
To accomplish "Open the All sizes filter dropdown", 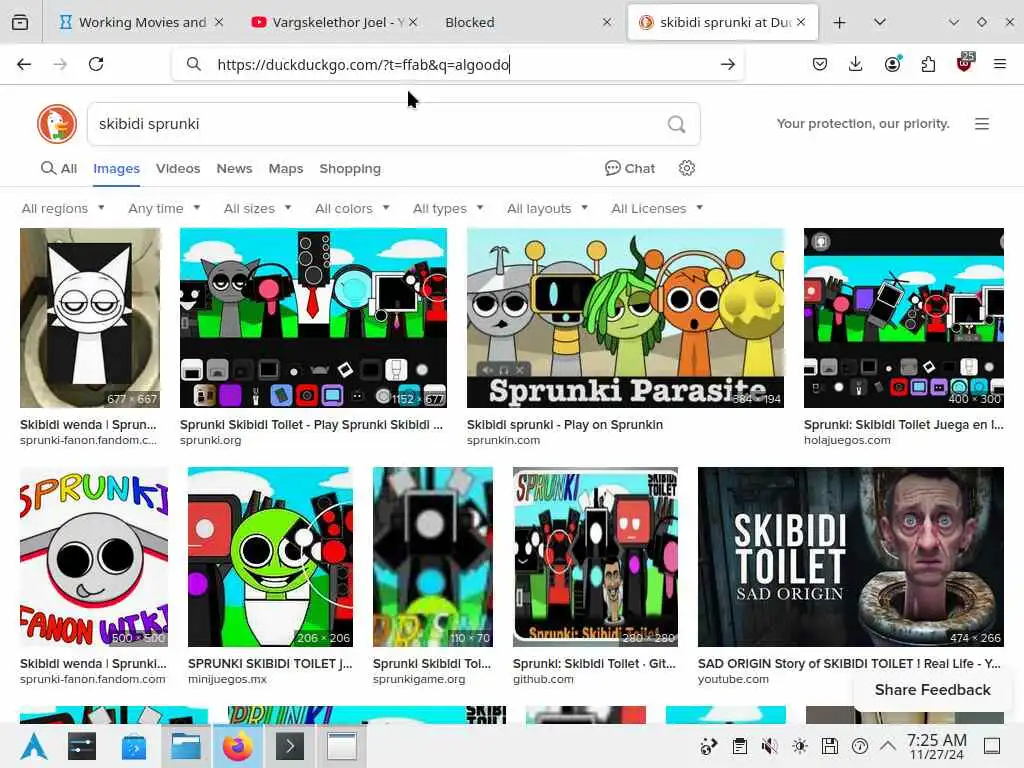I will [257, 208].
